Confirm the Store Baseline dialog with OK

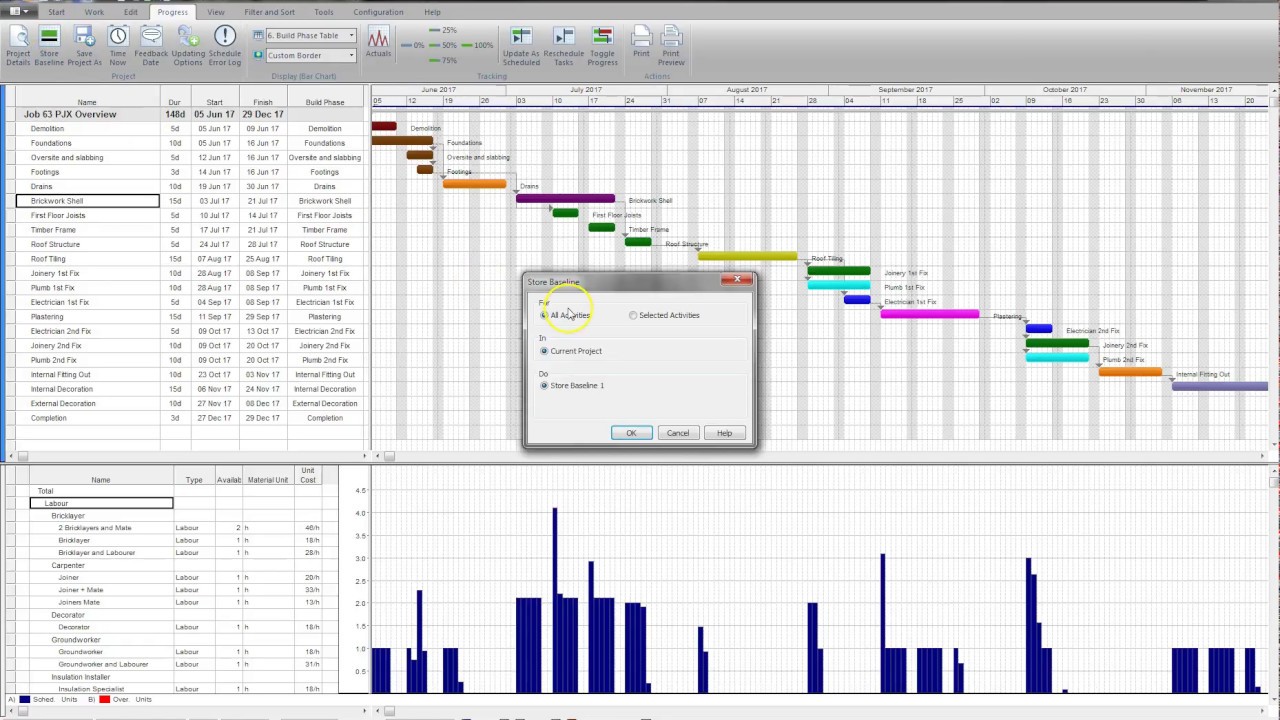tap(631, 433)
